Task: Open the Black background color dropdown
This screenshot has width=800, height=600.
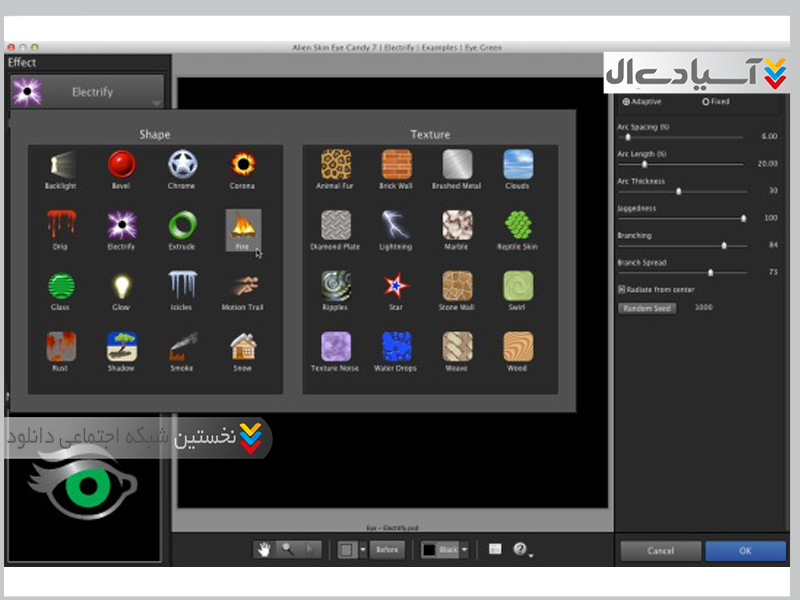Action: 464,550
